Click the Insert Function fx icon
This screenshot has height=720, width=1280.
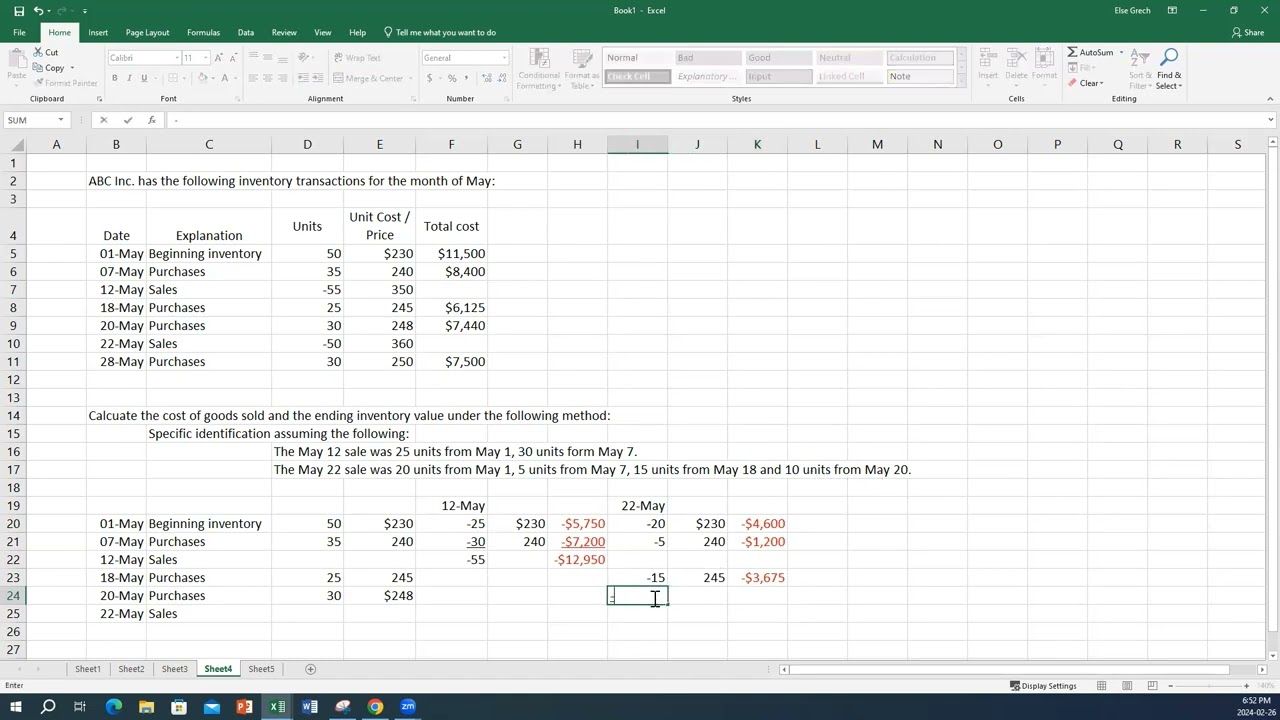click(x=151, y=120)
